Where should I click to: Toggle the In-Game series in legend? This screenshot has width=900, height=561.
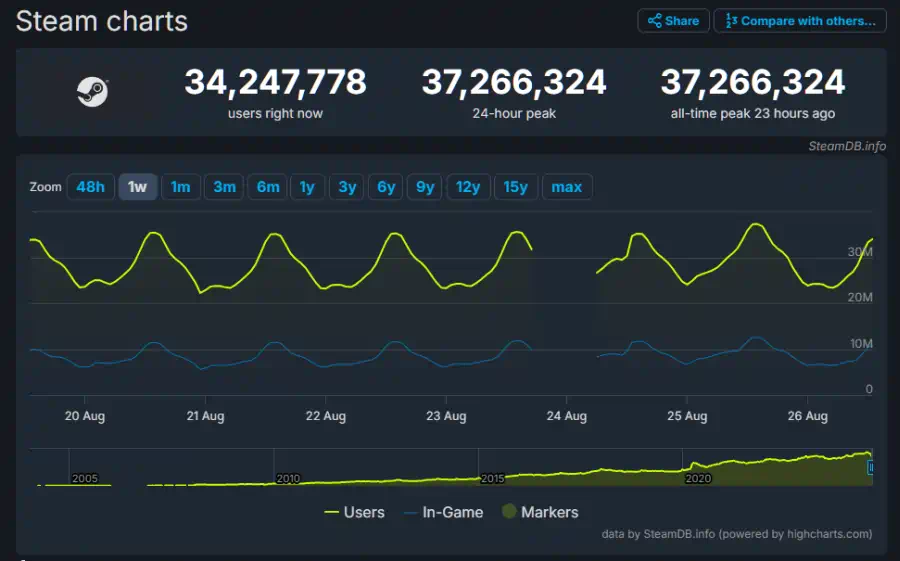[444, 512]
